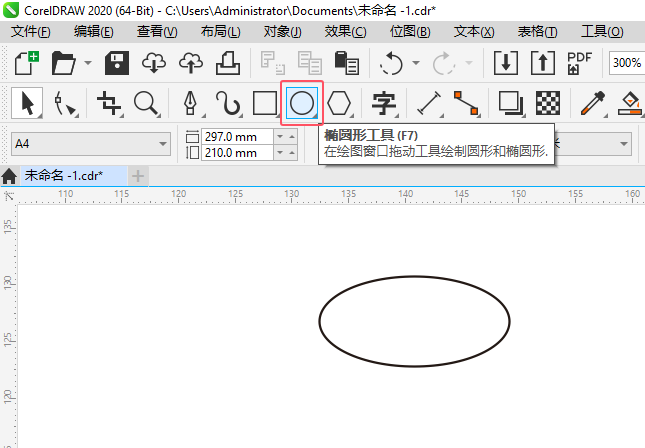This screenshot has height=448, width=645.
Task: Decrease page height with down stepper
Action: point(280,153)
